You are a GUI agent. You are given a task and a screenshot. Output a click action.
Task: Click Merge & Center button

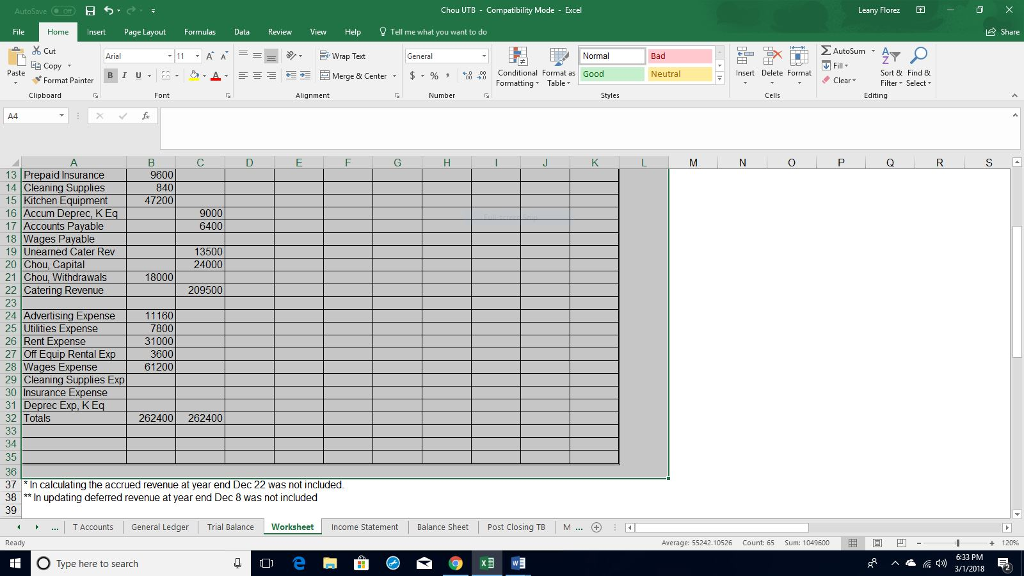click(x=353, y=76)
